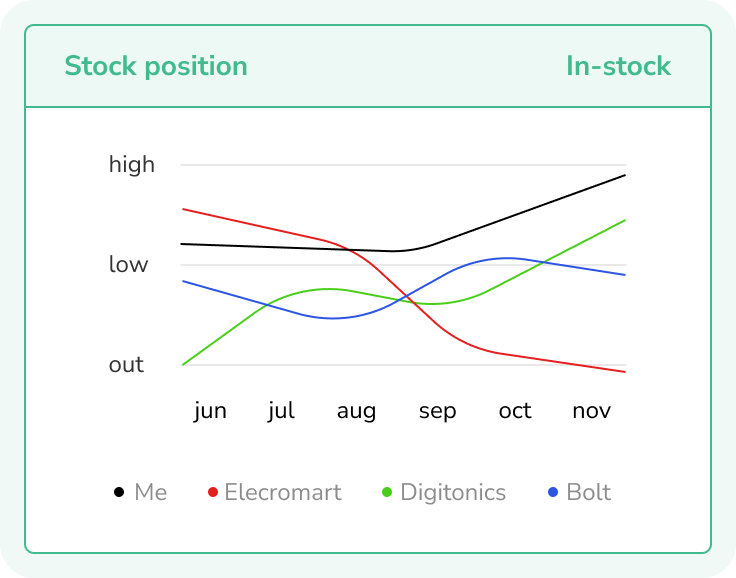This screenshot has width=736, height=578.
Task: Click the low level axis label
Action: 128,265
